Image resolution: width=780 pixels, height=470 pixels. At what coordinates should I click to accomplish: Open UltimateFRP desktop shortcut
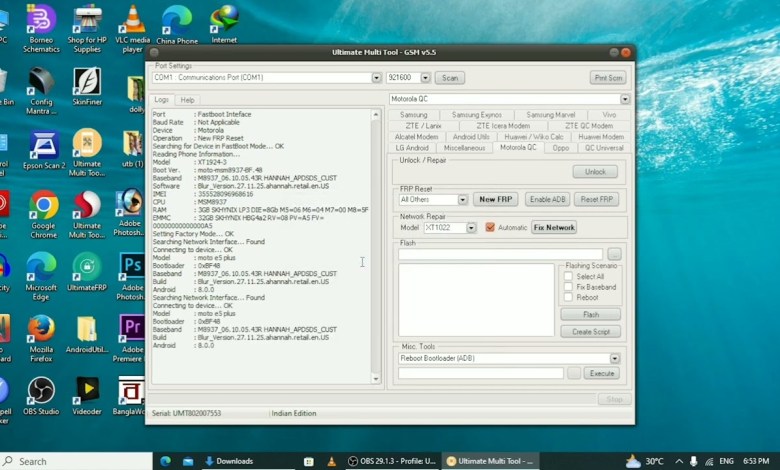(x=87, y=272)
